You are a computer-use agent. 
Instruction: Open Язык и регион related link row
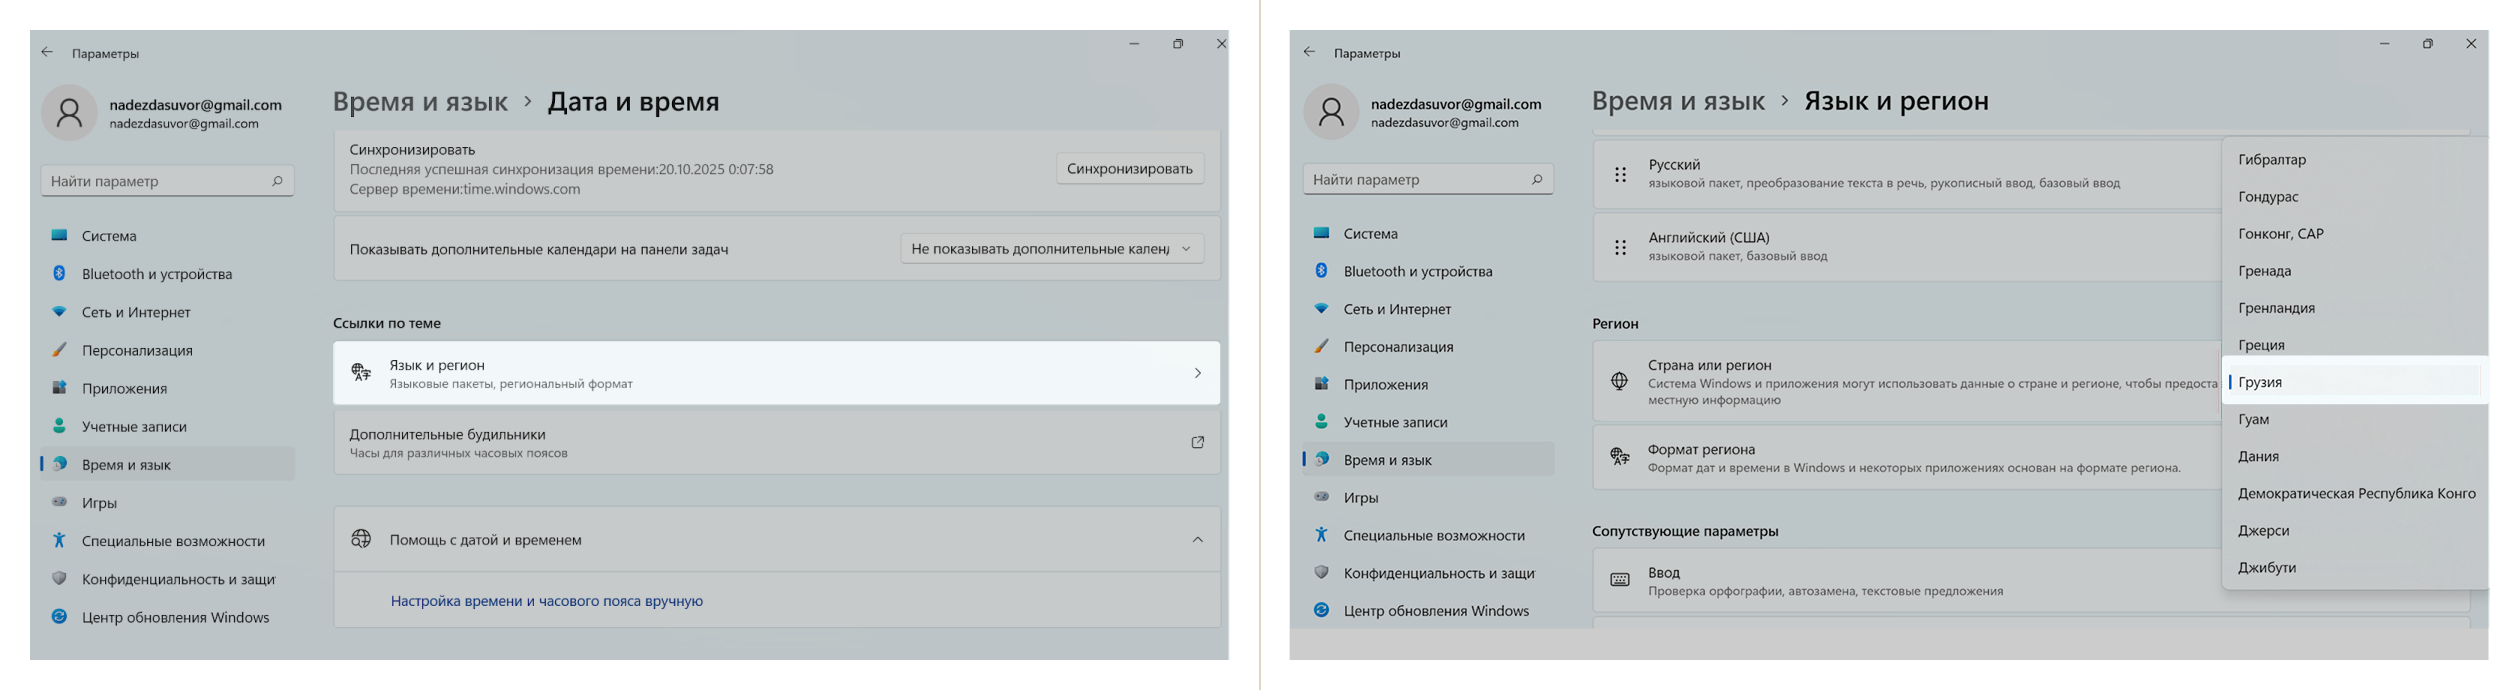click(776, 373)
